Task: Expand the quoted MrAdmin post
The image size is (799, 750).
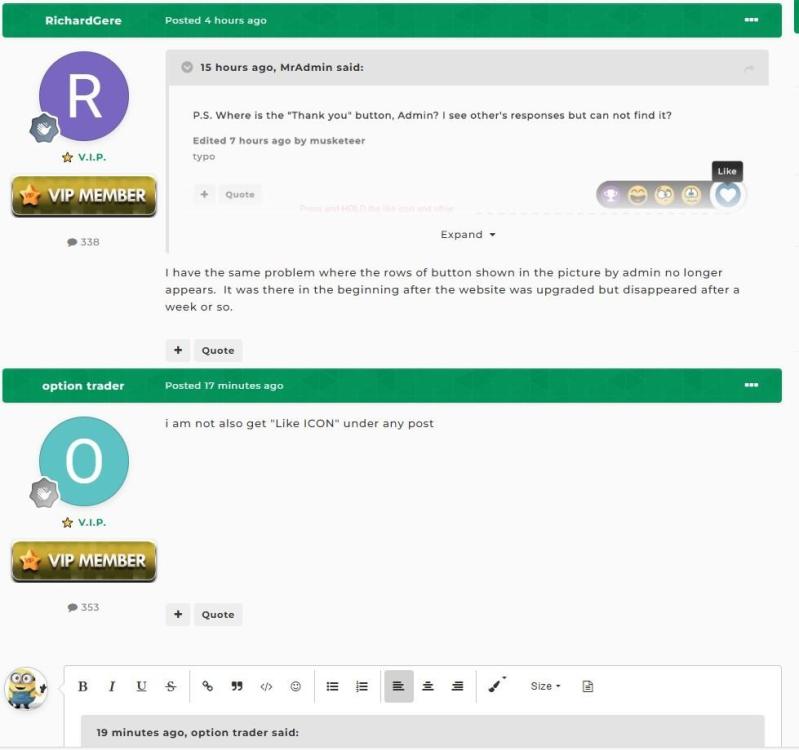Action: 468,235
